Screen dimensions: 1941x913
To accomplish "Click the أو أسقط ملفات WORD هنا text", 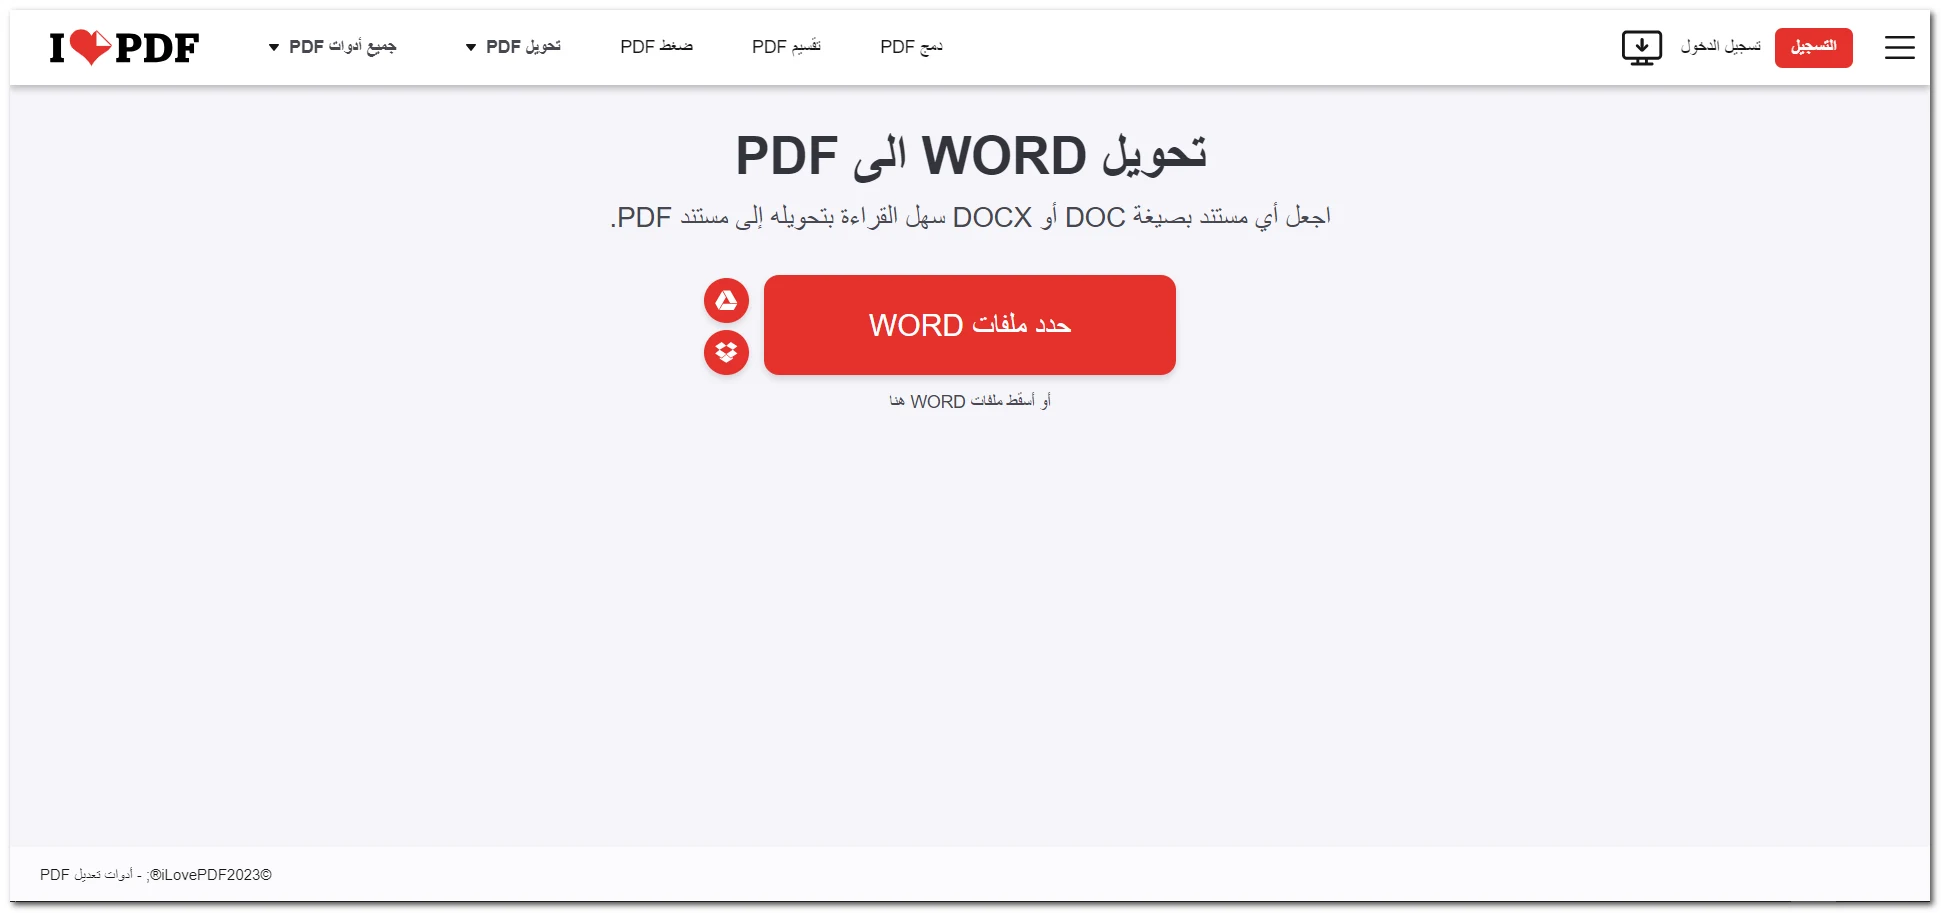I will click(x=970, y=401).
